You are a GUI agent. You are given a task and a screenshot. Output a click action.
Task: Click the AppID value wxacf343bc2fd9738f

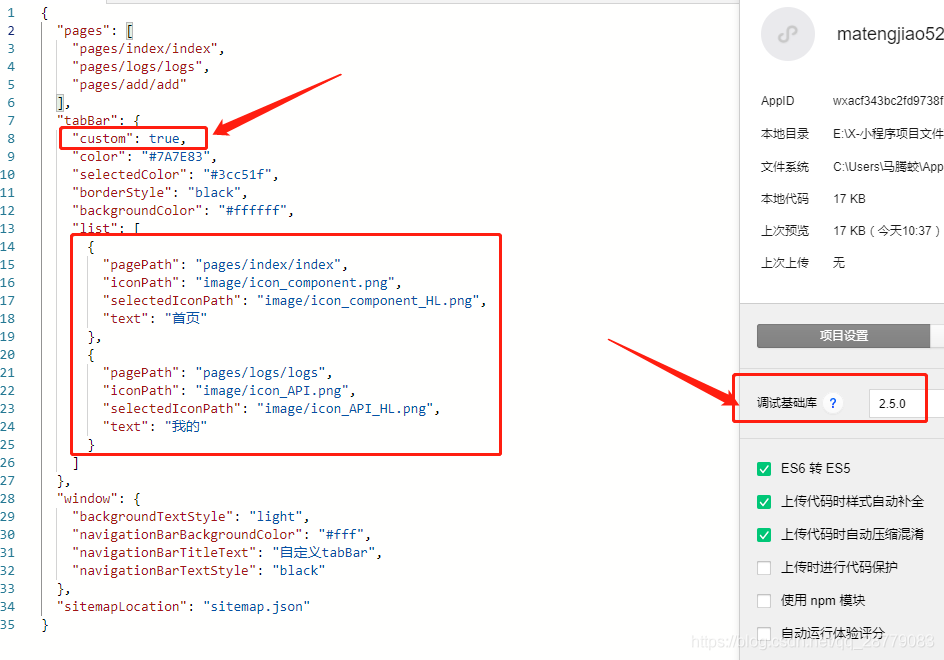887,100
